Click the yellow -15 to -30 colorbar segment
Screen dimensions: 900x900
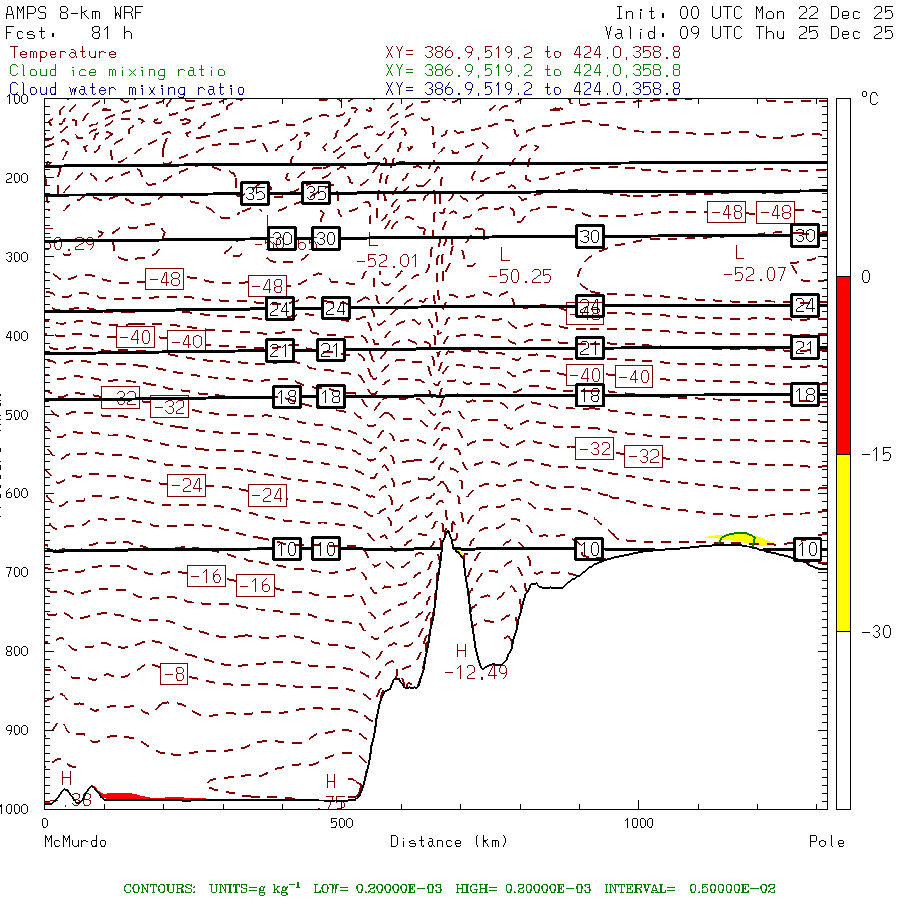[x=843, y=543]
